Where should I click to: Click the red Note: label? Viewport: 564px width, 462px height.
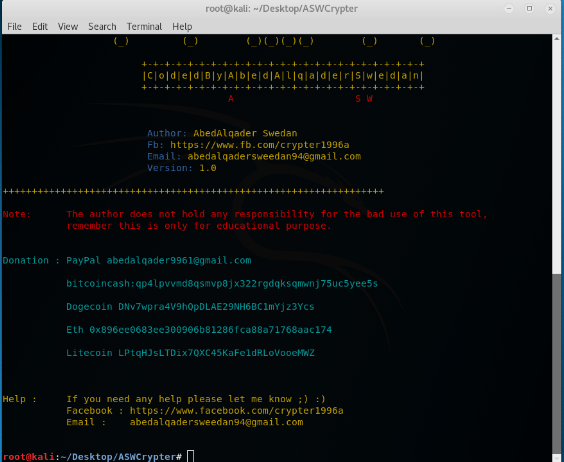click(x=17, y=214)
